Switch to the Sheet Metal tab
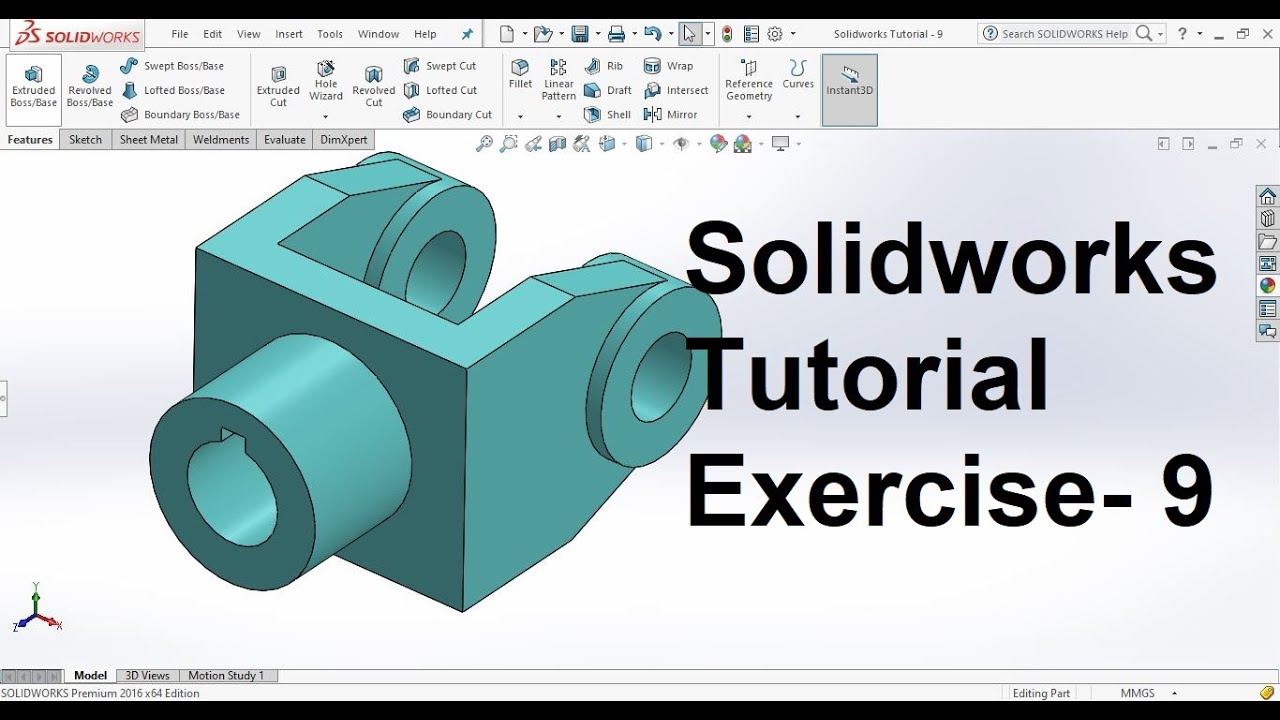Viewport: 1280px width, 720px height. [149, 140]
